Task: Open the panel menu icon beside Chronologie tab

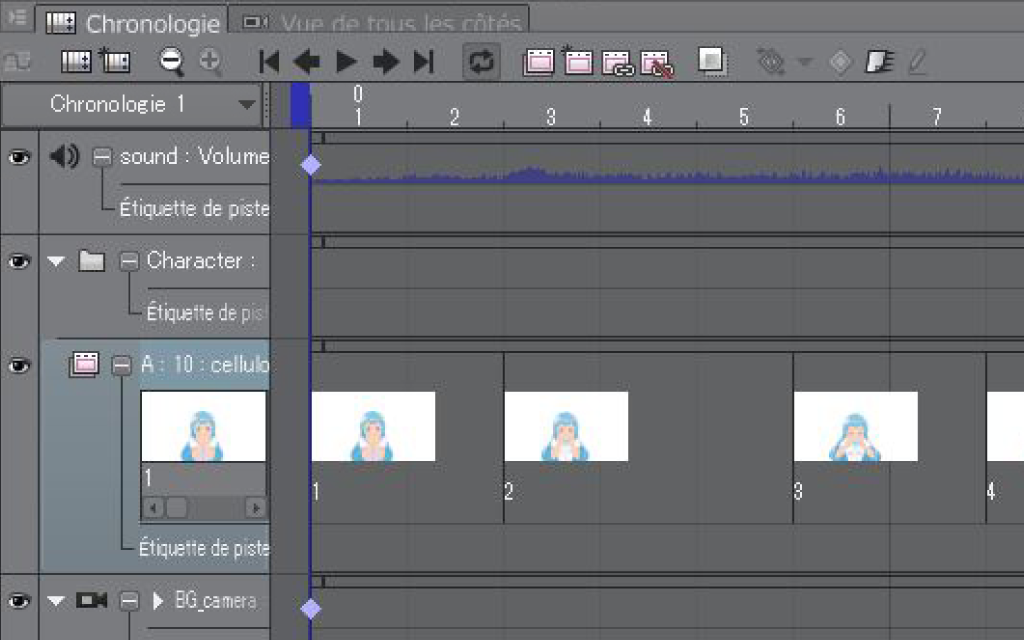Action: [16, 16]
